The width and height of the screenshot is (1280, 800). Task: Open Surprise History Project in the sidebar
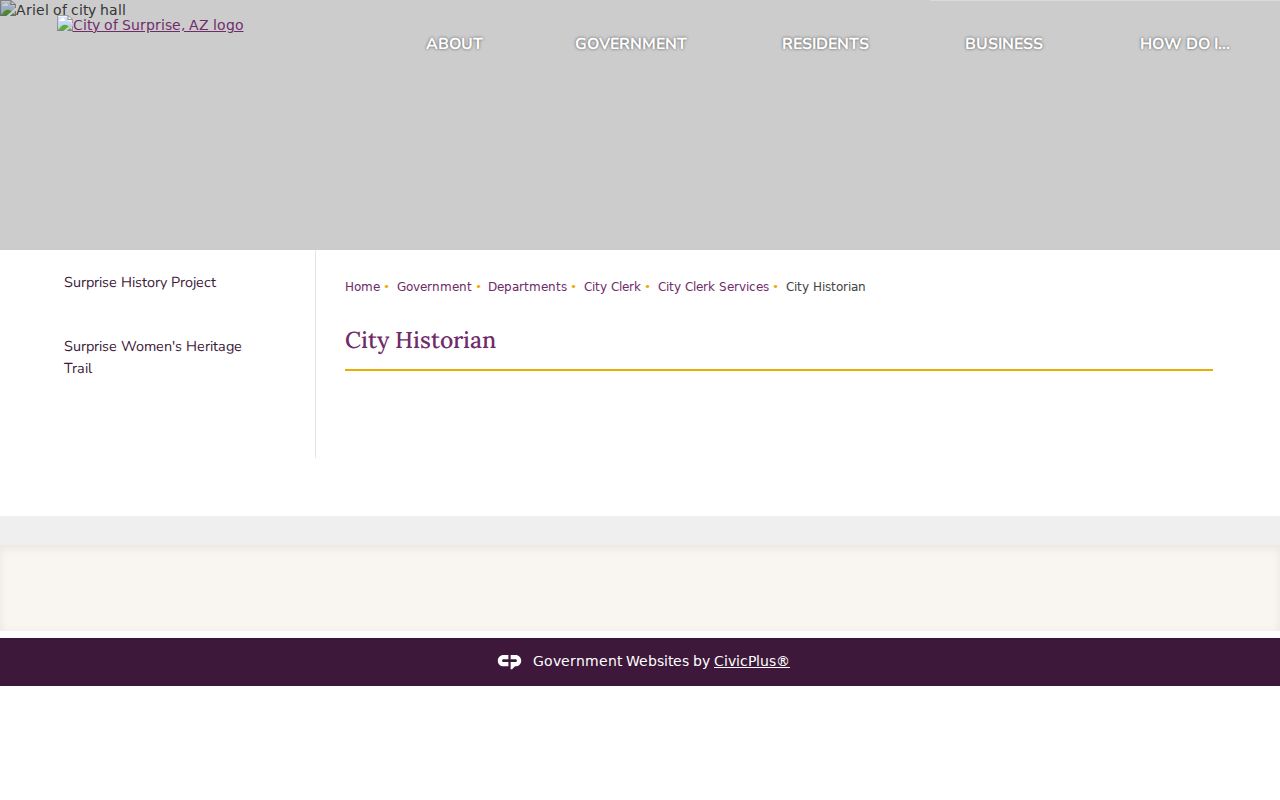(x=140, y=283)
